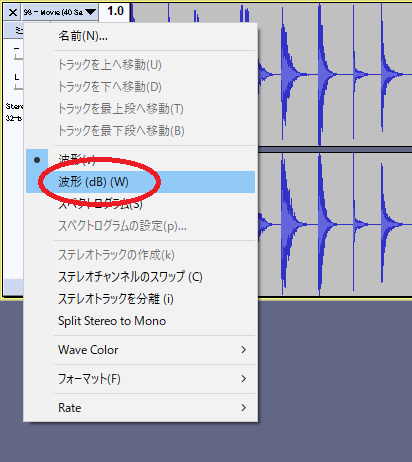
Task: Open スペクトログラムの設定(p)... entry
Action: click(141, 226)
